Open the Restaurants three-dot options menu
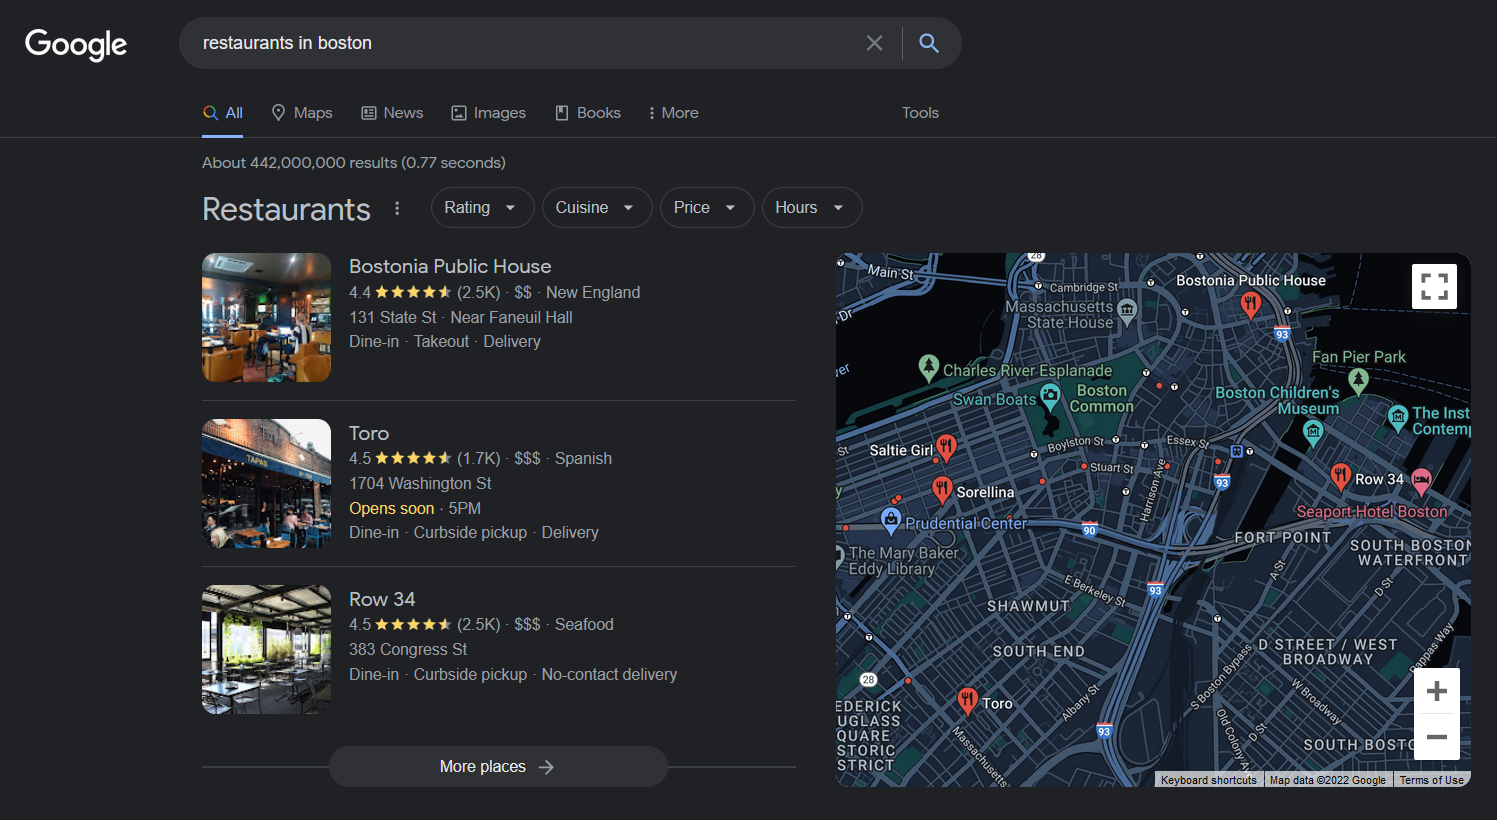 click(x=397, y=208)
